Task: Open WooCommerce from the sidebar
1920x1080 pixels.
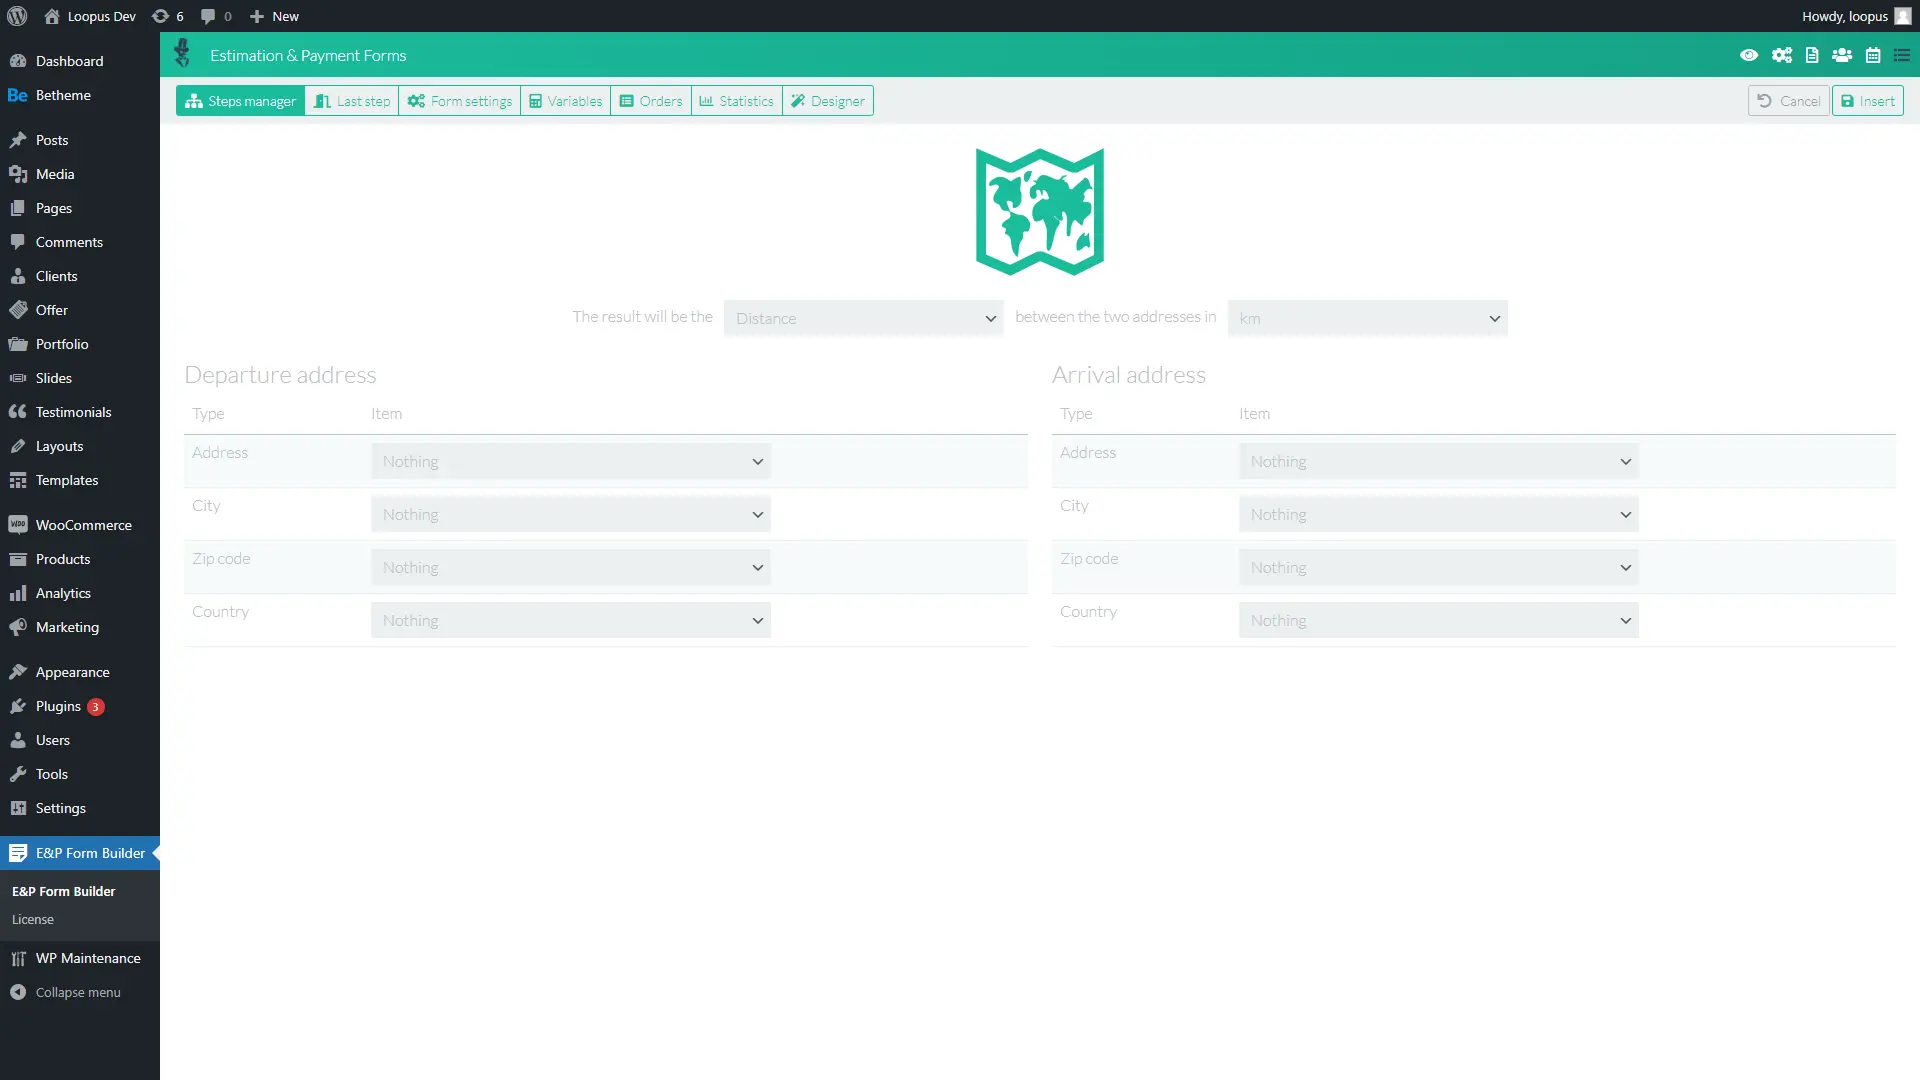Action: click(84, 524)
